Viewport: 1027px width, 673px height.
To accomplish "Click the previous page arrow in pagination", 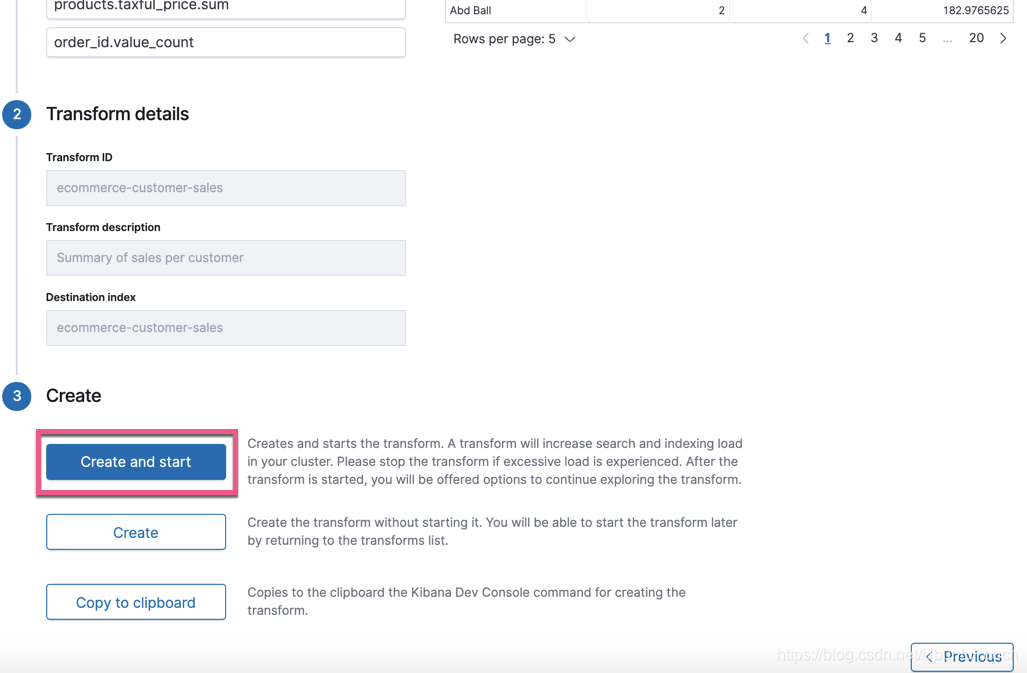I will [x=806, y=38].
